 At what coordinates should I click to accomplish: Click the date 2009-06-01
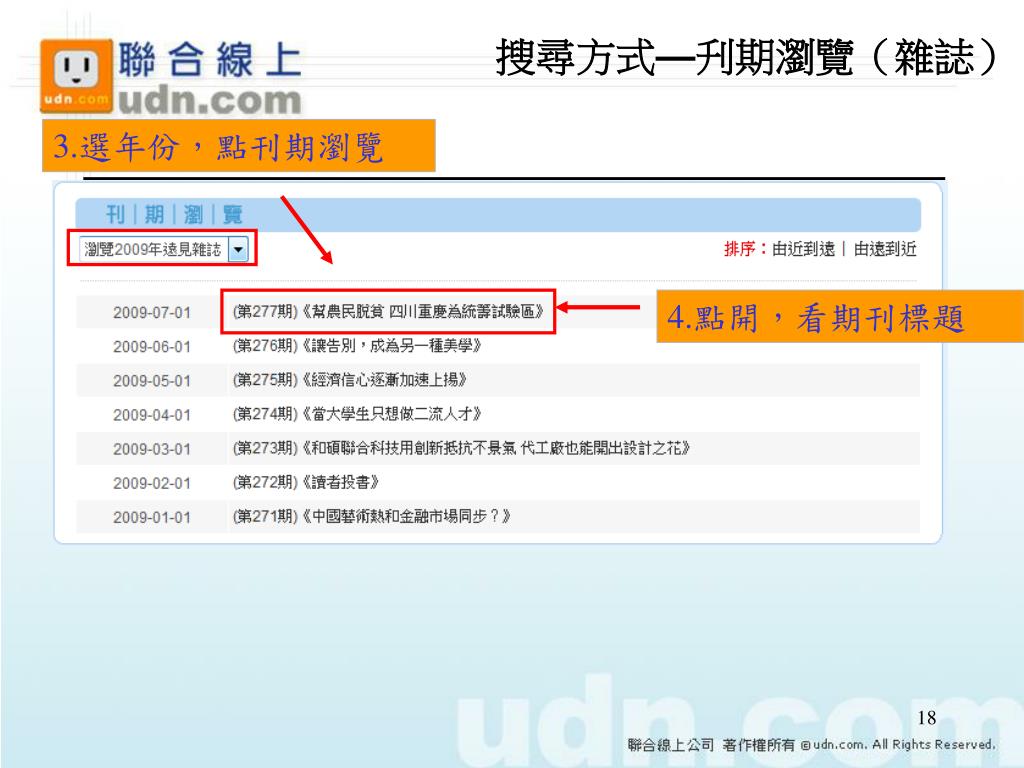[152, 347]
